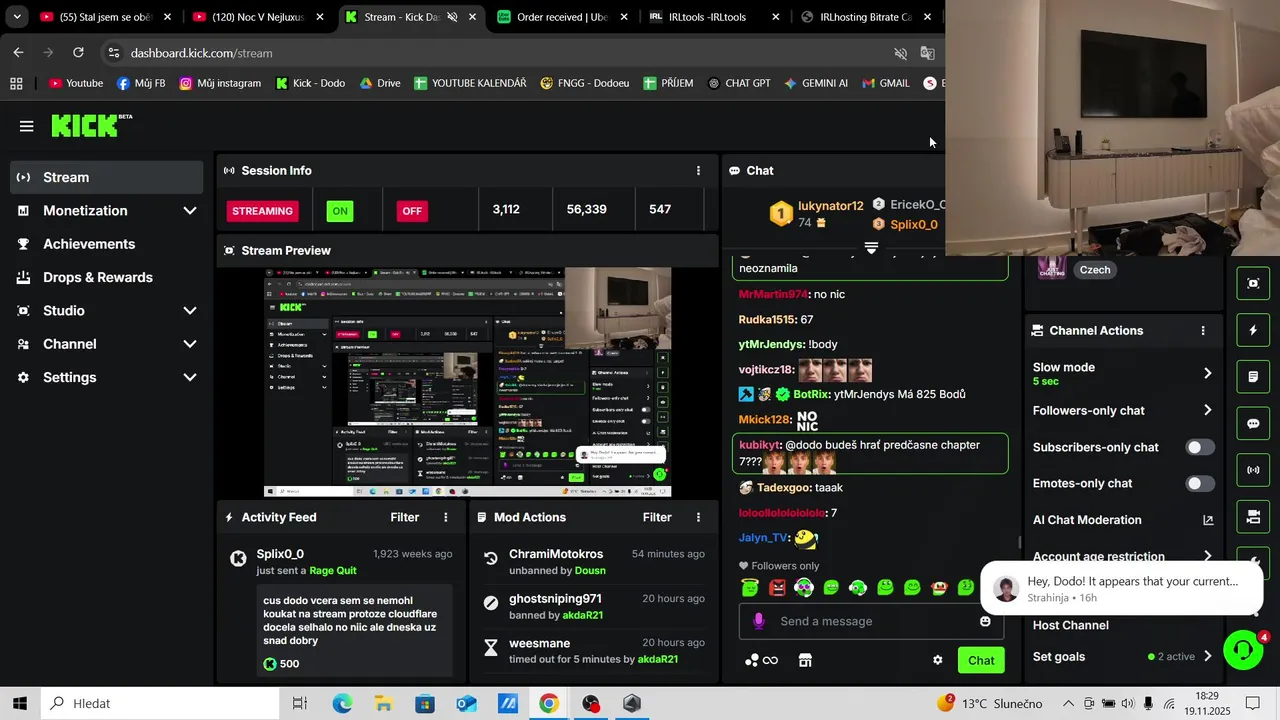Collapse the chat leaderboard with arrow icon
1280x720 pixels.
[871, 247]
